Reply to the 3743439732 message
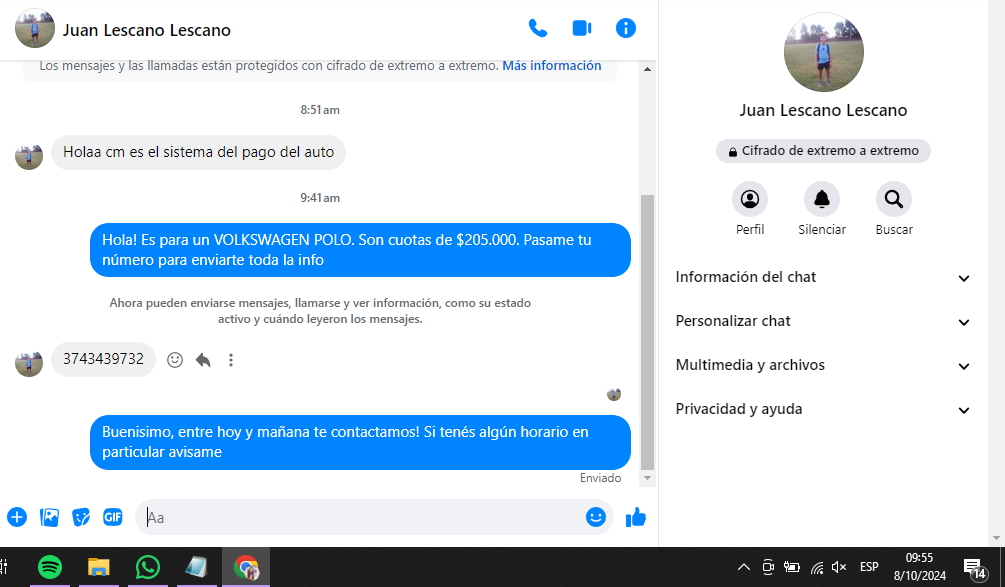Viewport: 1005px width, 587px height. [x=203, y=360]
